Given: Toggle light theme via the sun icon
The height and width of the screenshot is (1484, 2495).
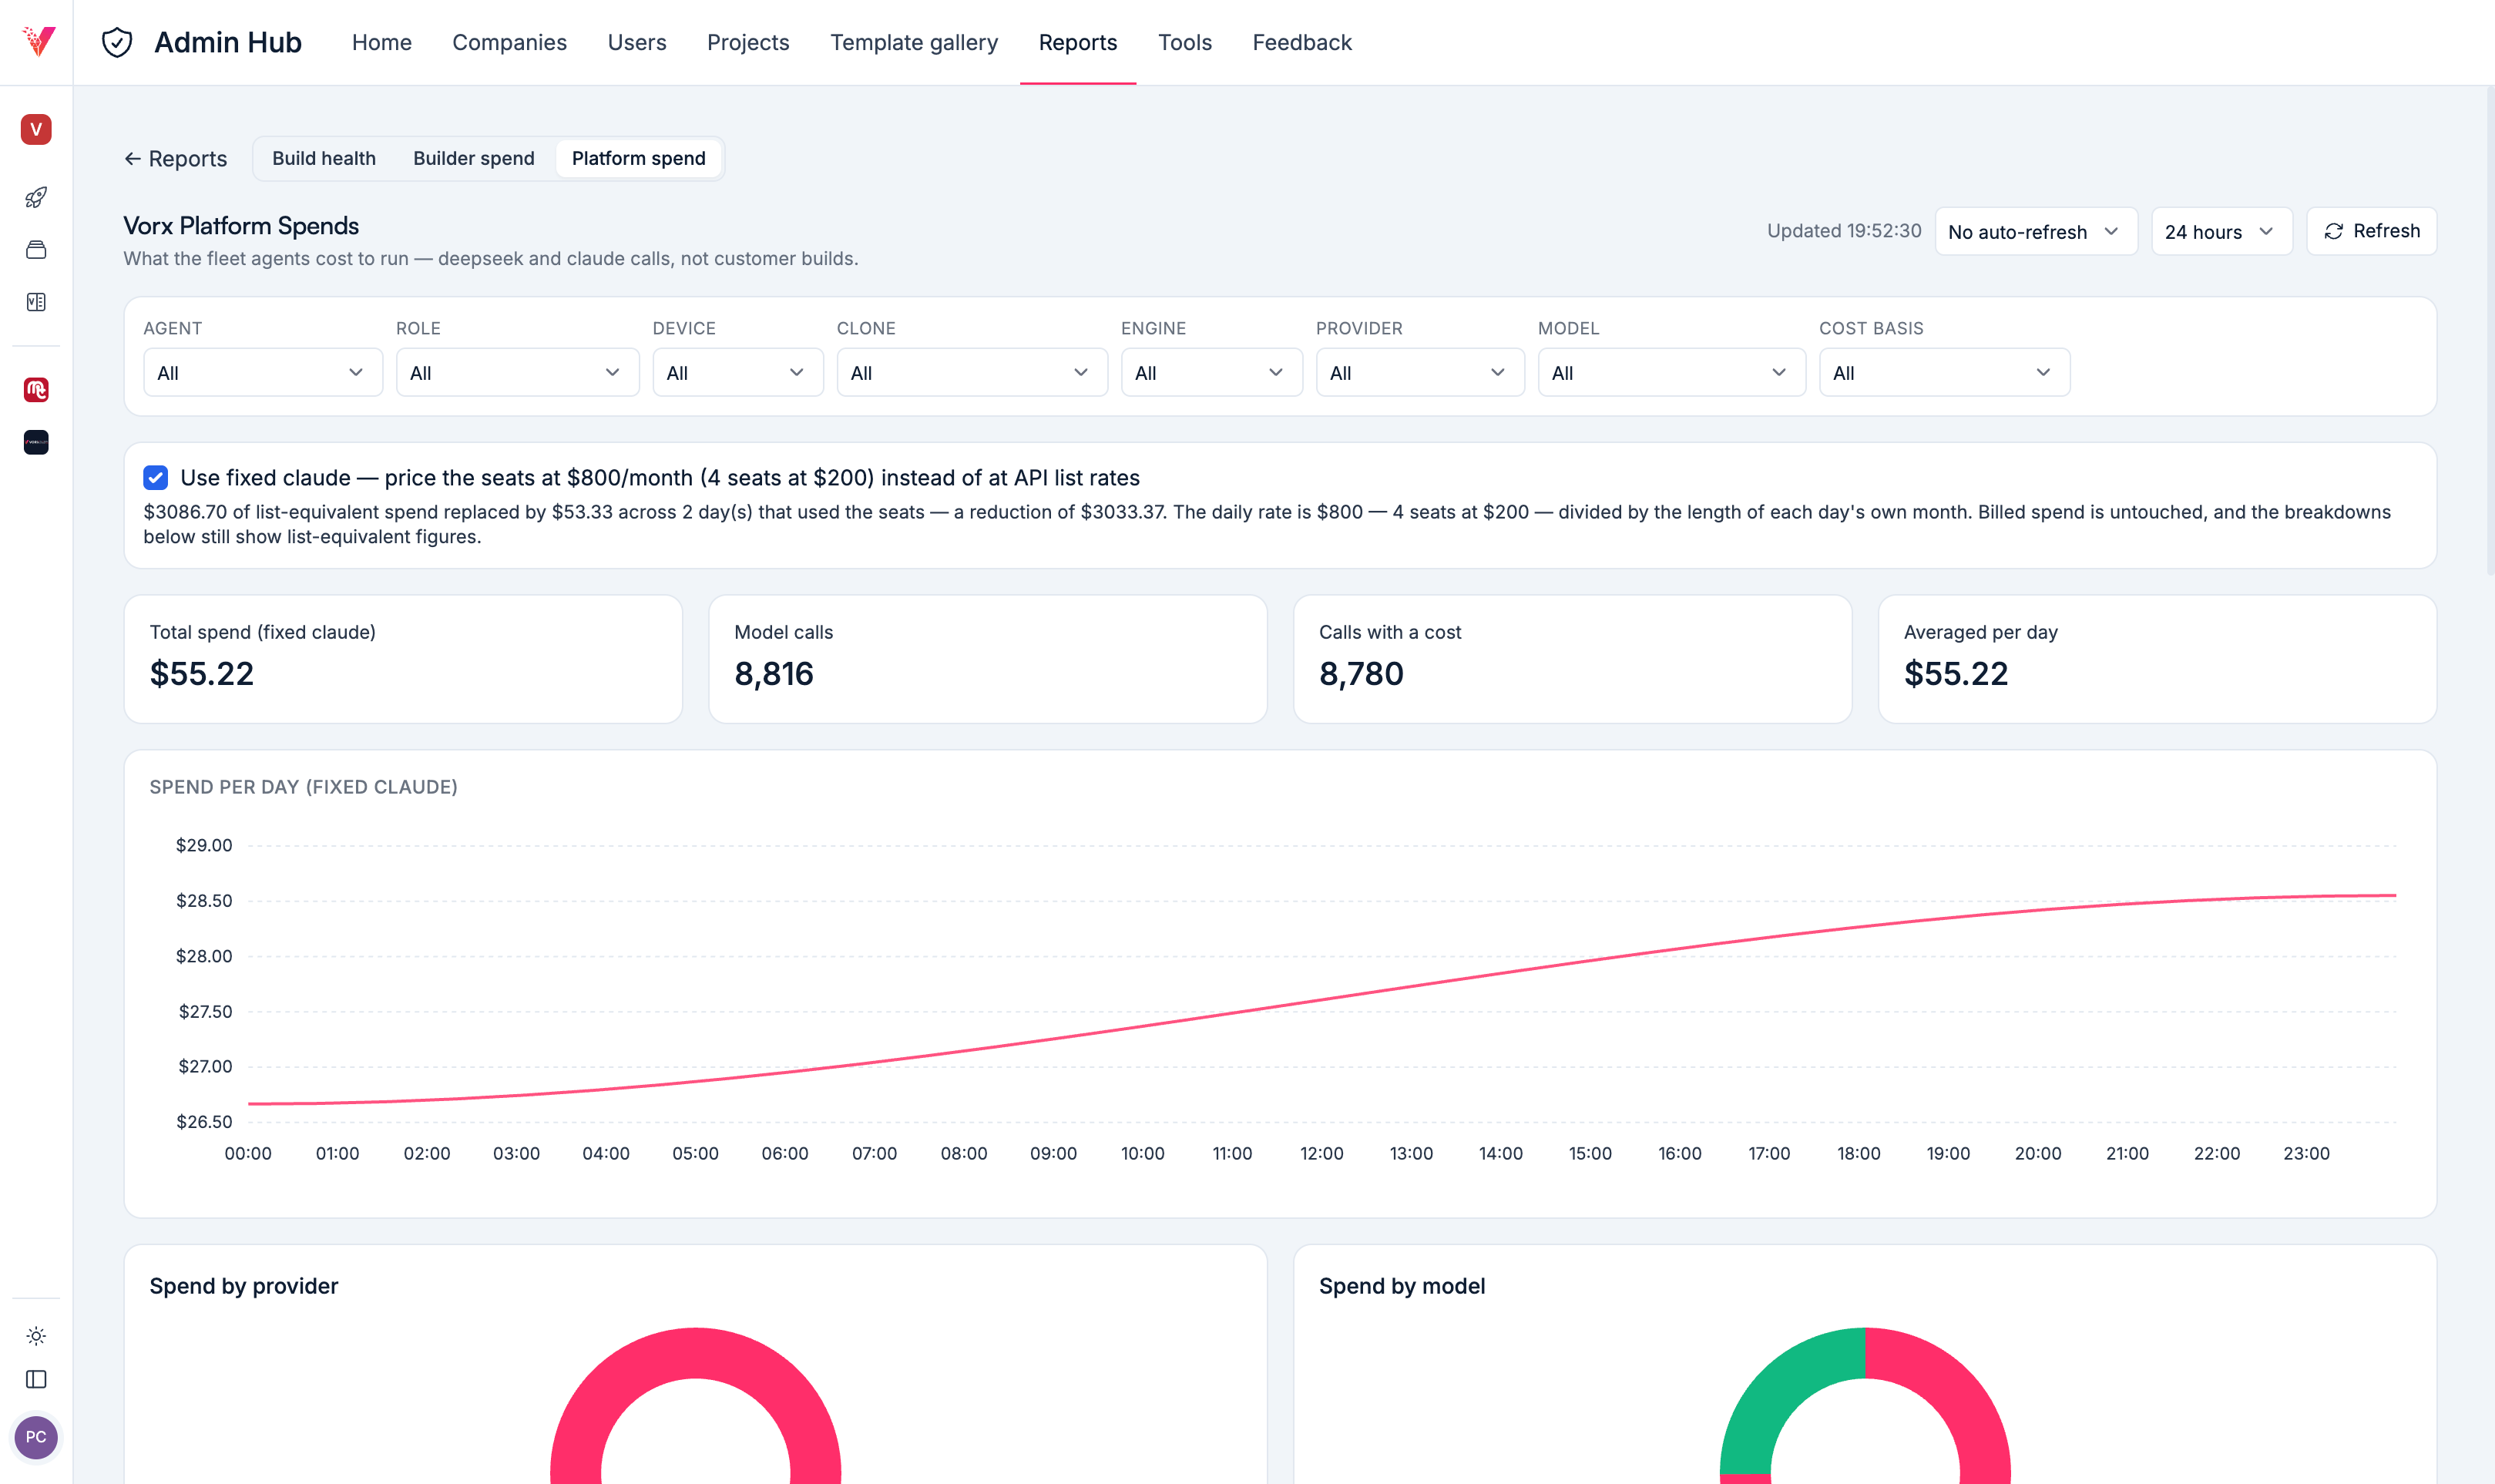Looking at the screenshot, I should [36, 1336].
